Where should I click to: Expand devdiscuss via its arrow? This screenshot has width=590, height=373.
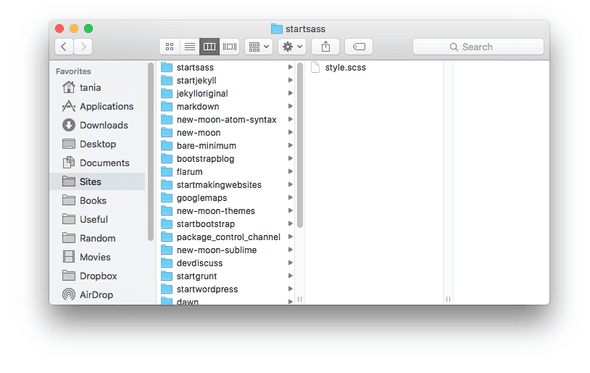290,263
